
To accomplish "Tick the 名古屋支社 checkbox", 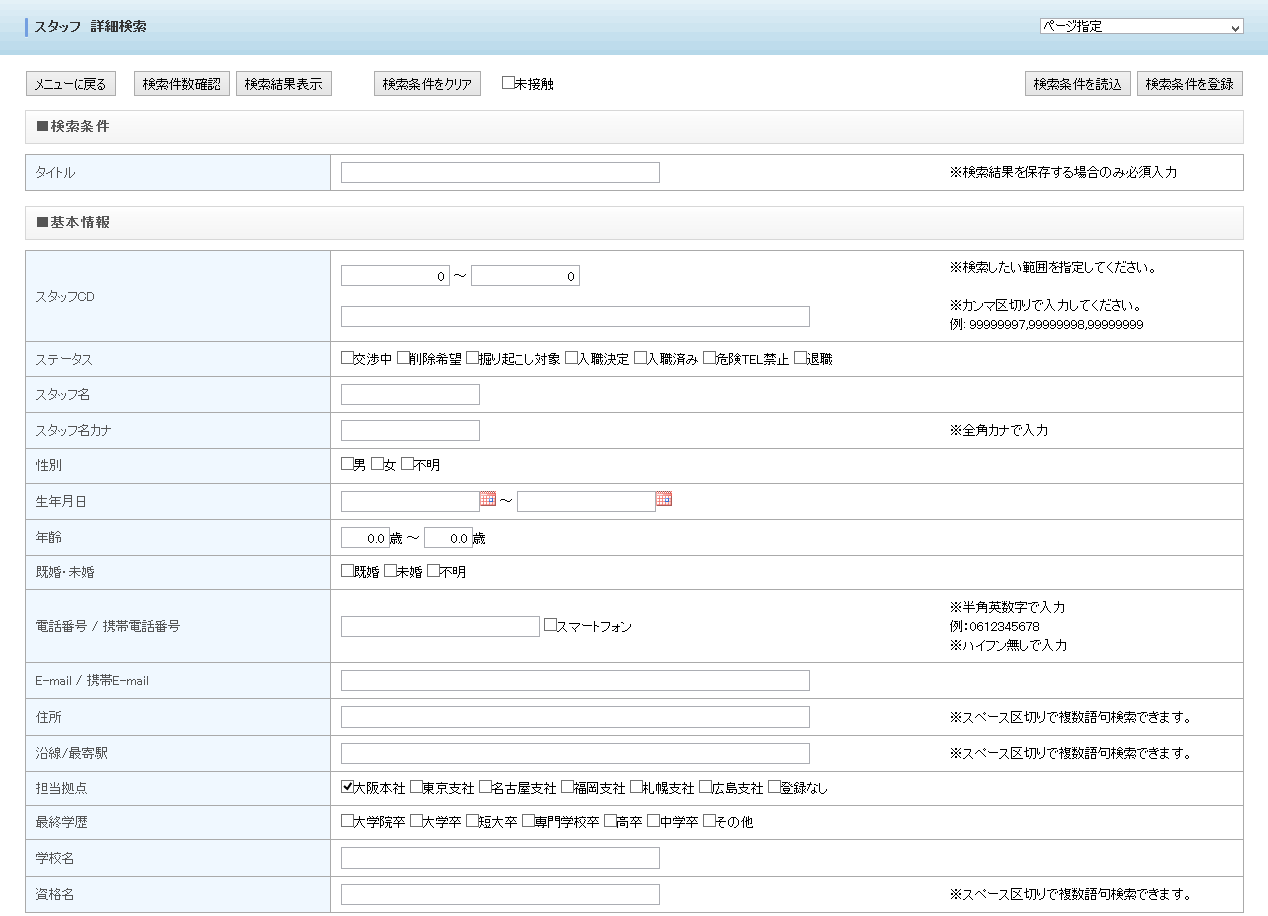I will coord(485,787).
